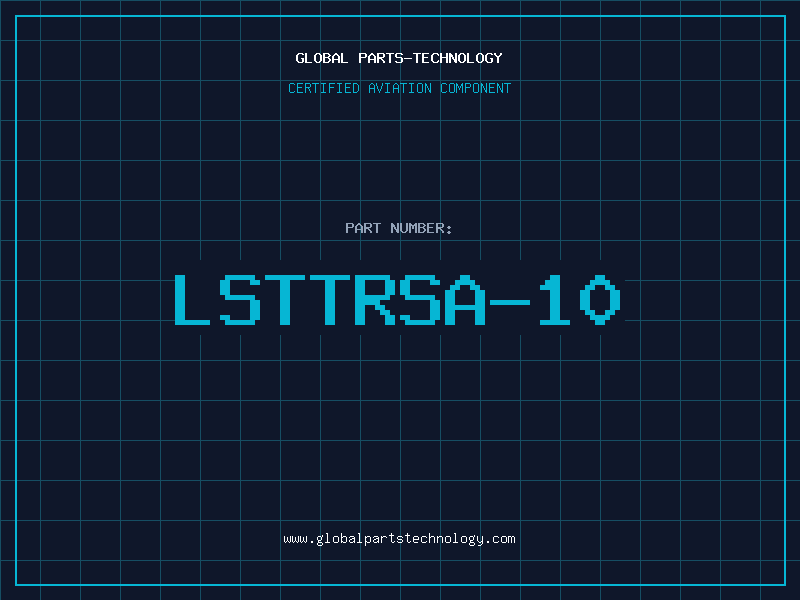Click the 'PART NUMBER:' label
800x600 pixels.
pos(398,228)
